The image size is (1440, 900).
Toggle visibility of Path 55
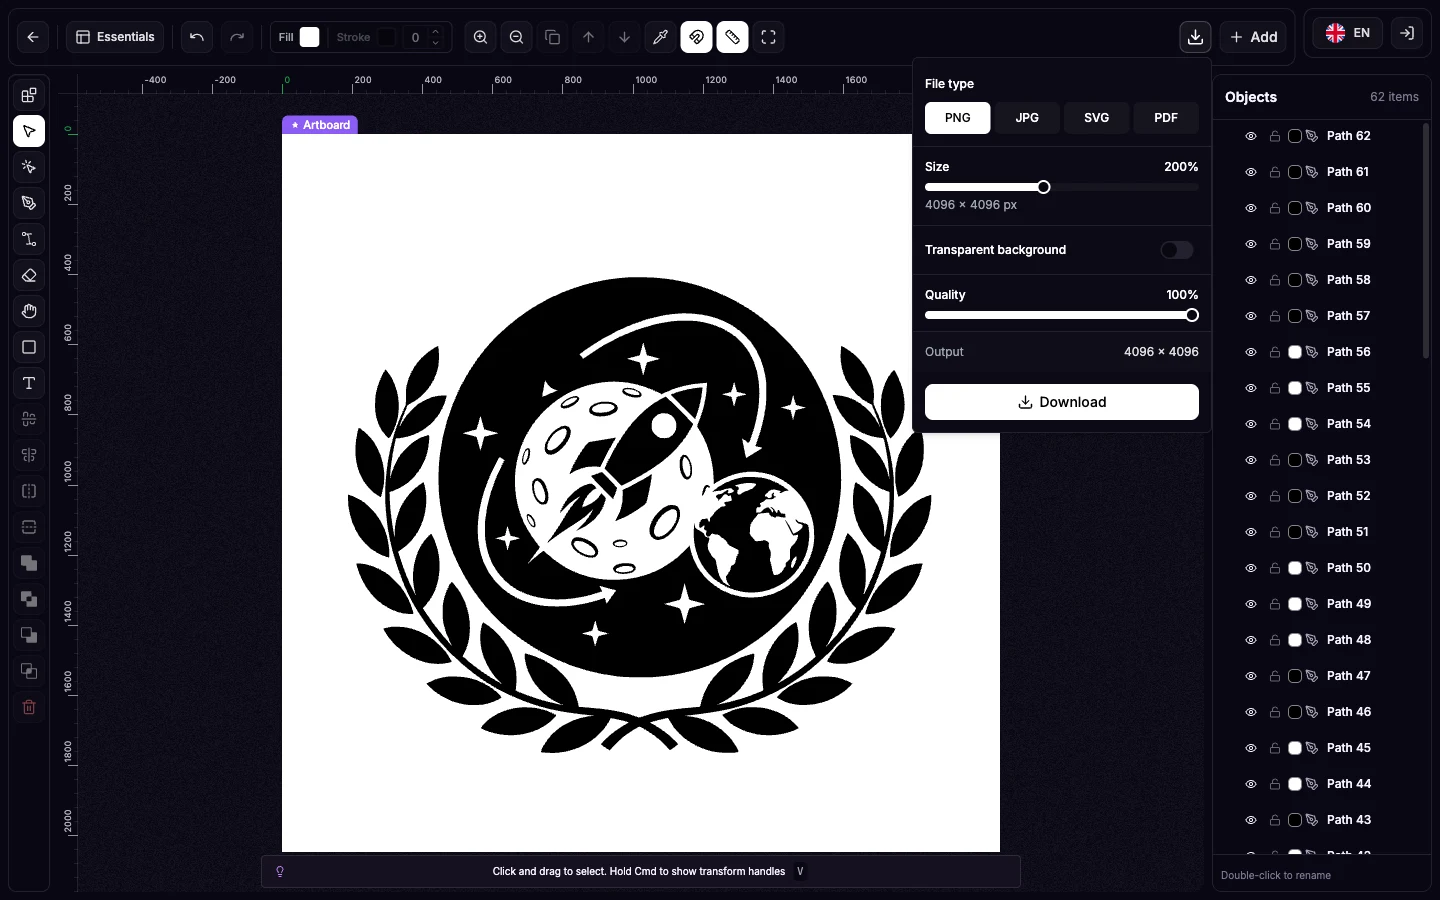[1251, 388]
